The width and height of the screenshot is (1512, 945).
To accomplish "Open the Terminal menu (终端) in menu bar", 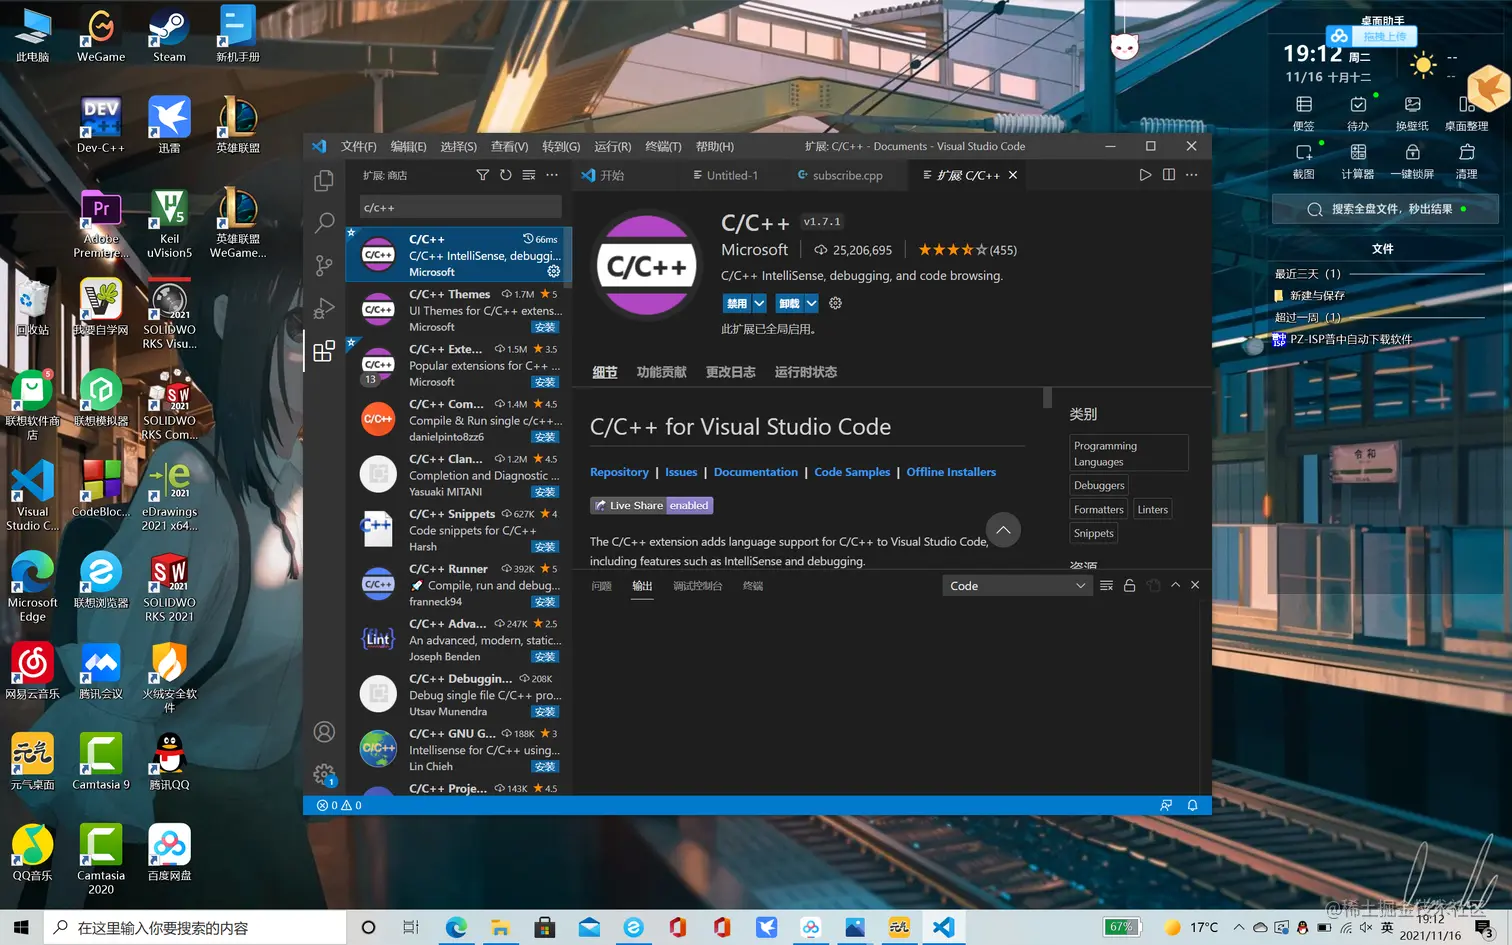I will point(663,146).
